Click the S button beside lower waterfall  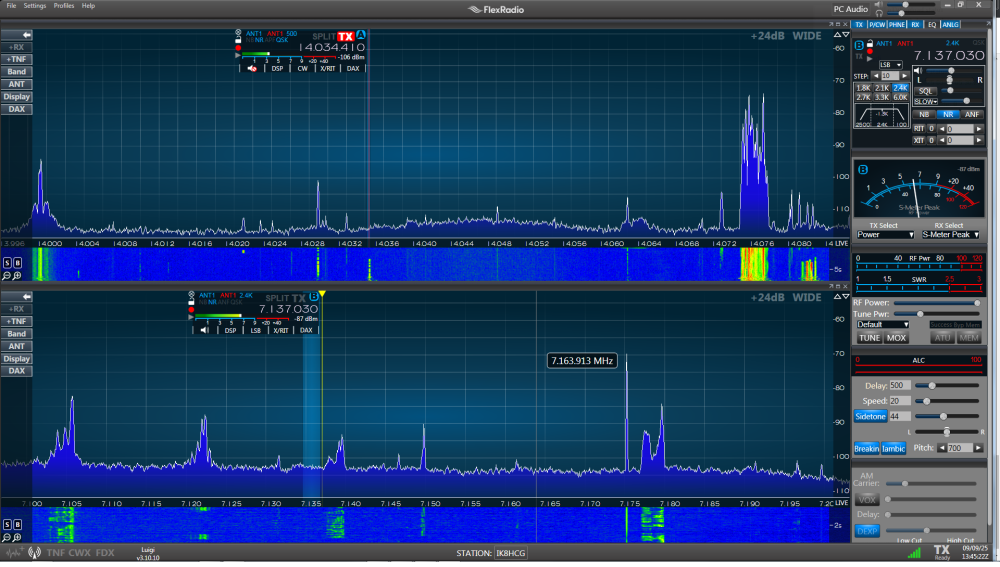pos(7,524)
